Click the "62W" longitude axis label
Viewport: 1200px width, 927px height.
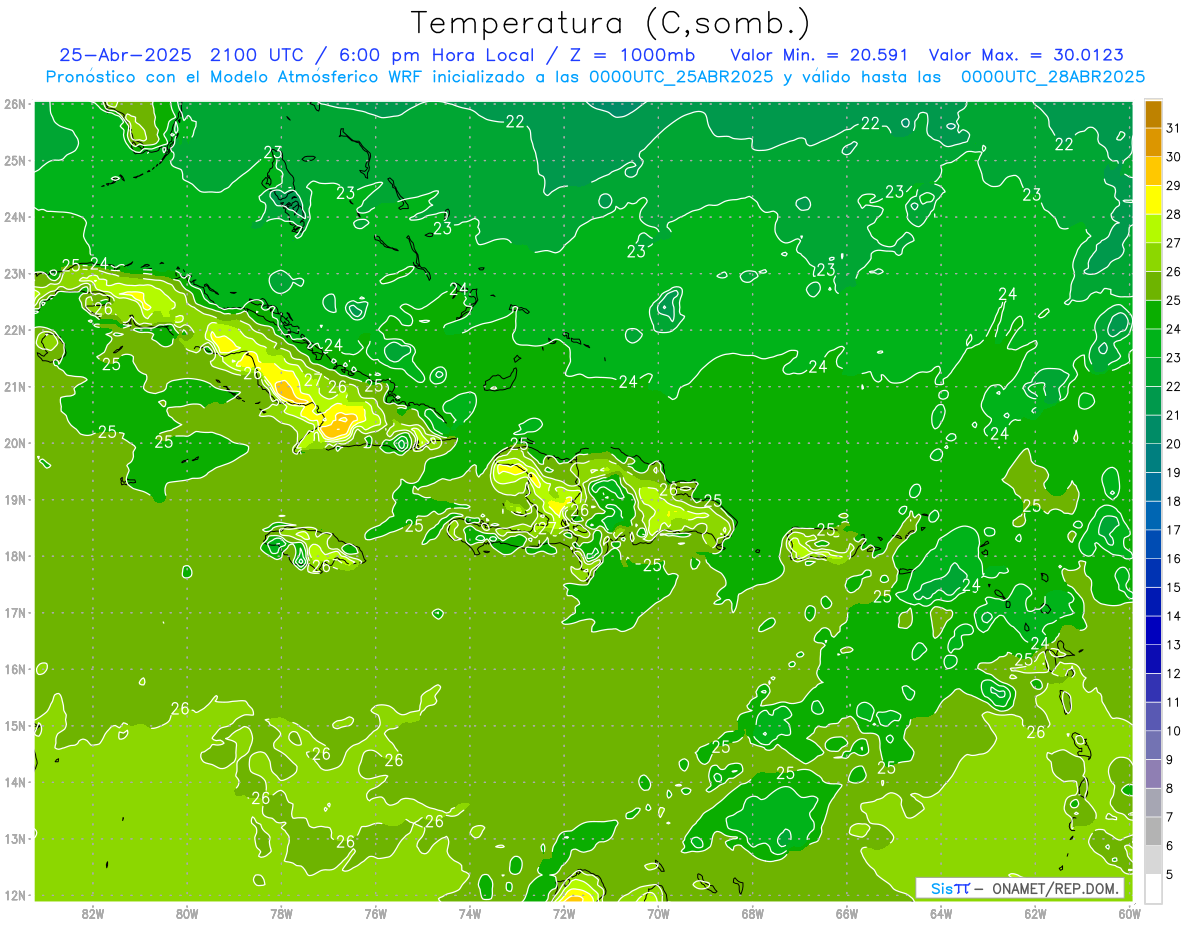(1036, 913)
